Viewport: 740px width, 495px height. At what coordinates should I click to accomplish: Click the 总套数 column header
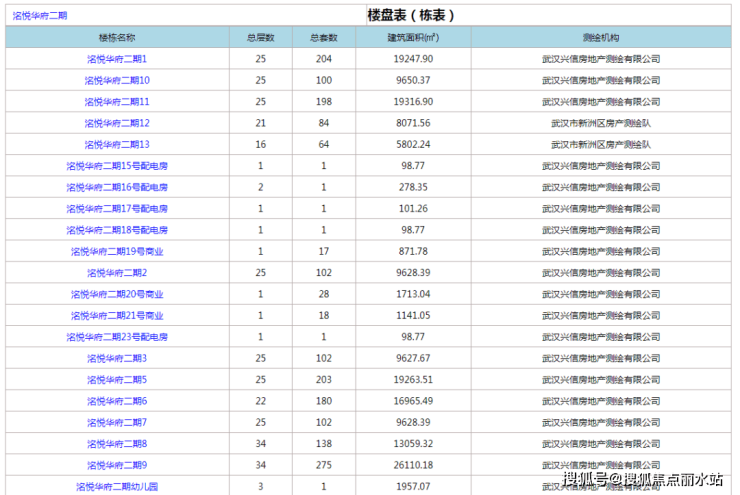(324, 37)
